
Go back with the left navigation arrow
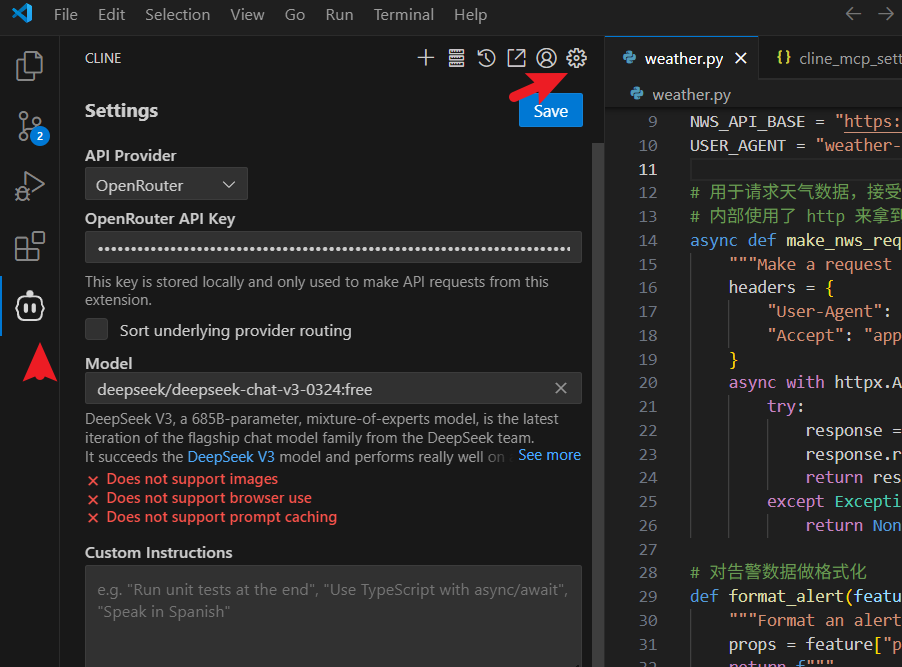(853, 14)
